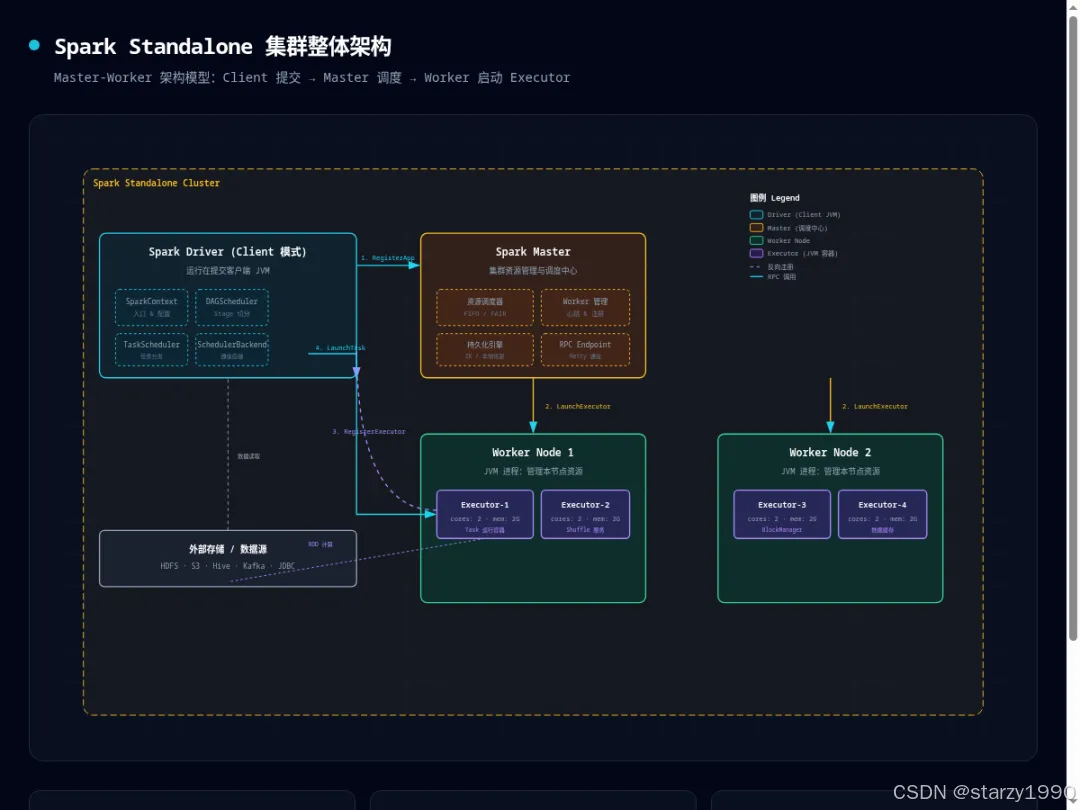Click the Executor-1 box
Image resolution: width=1080 pixels, height=810 pixels.
point(485,515)
